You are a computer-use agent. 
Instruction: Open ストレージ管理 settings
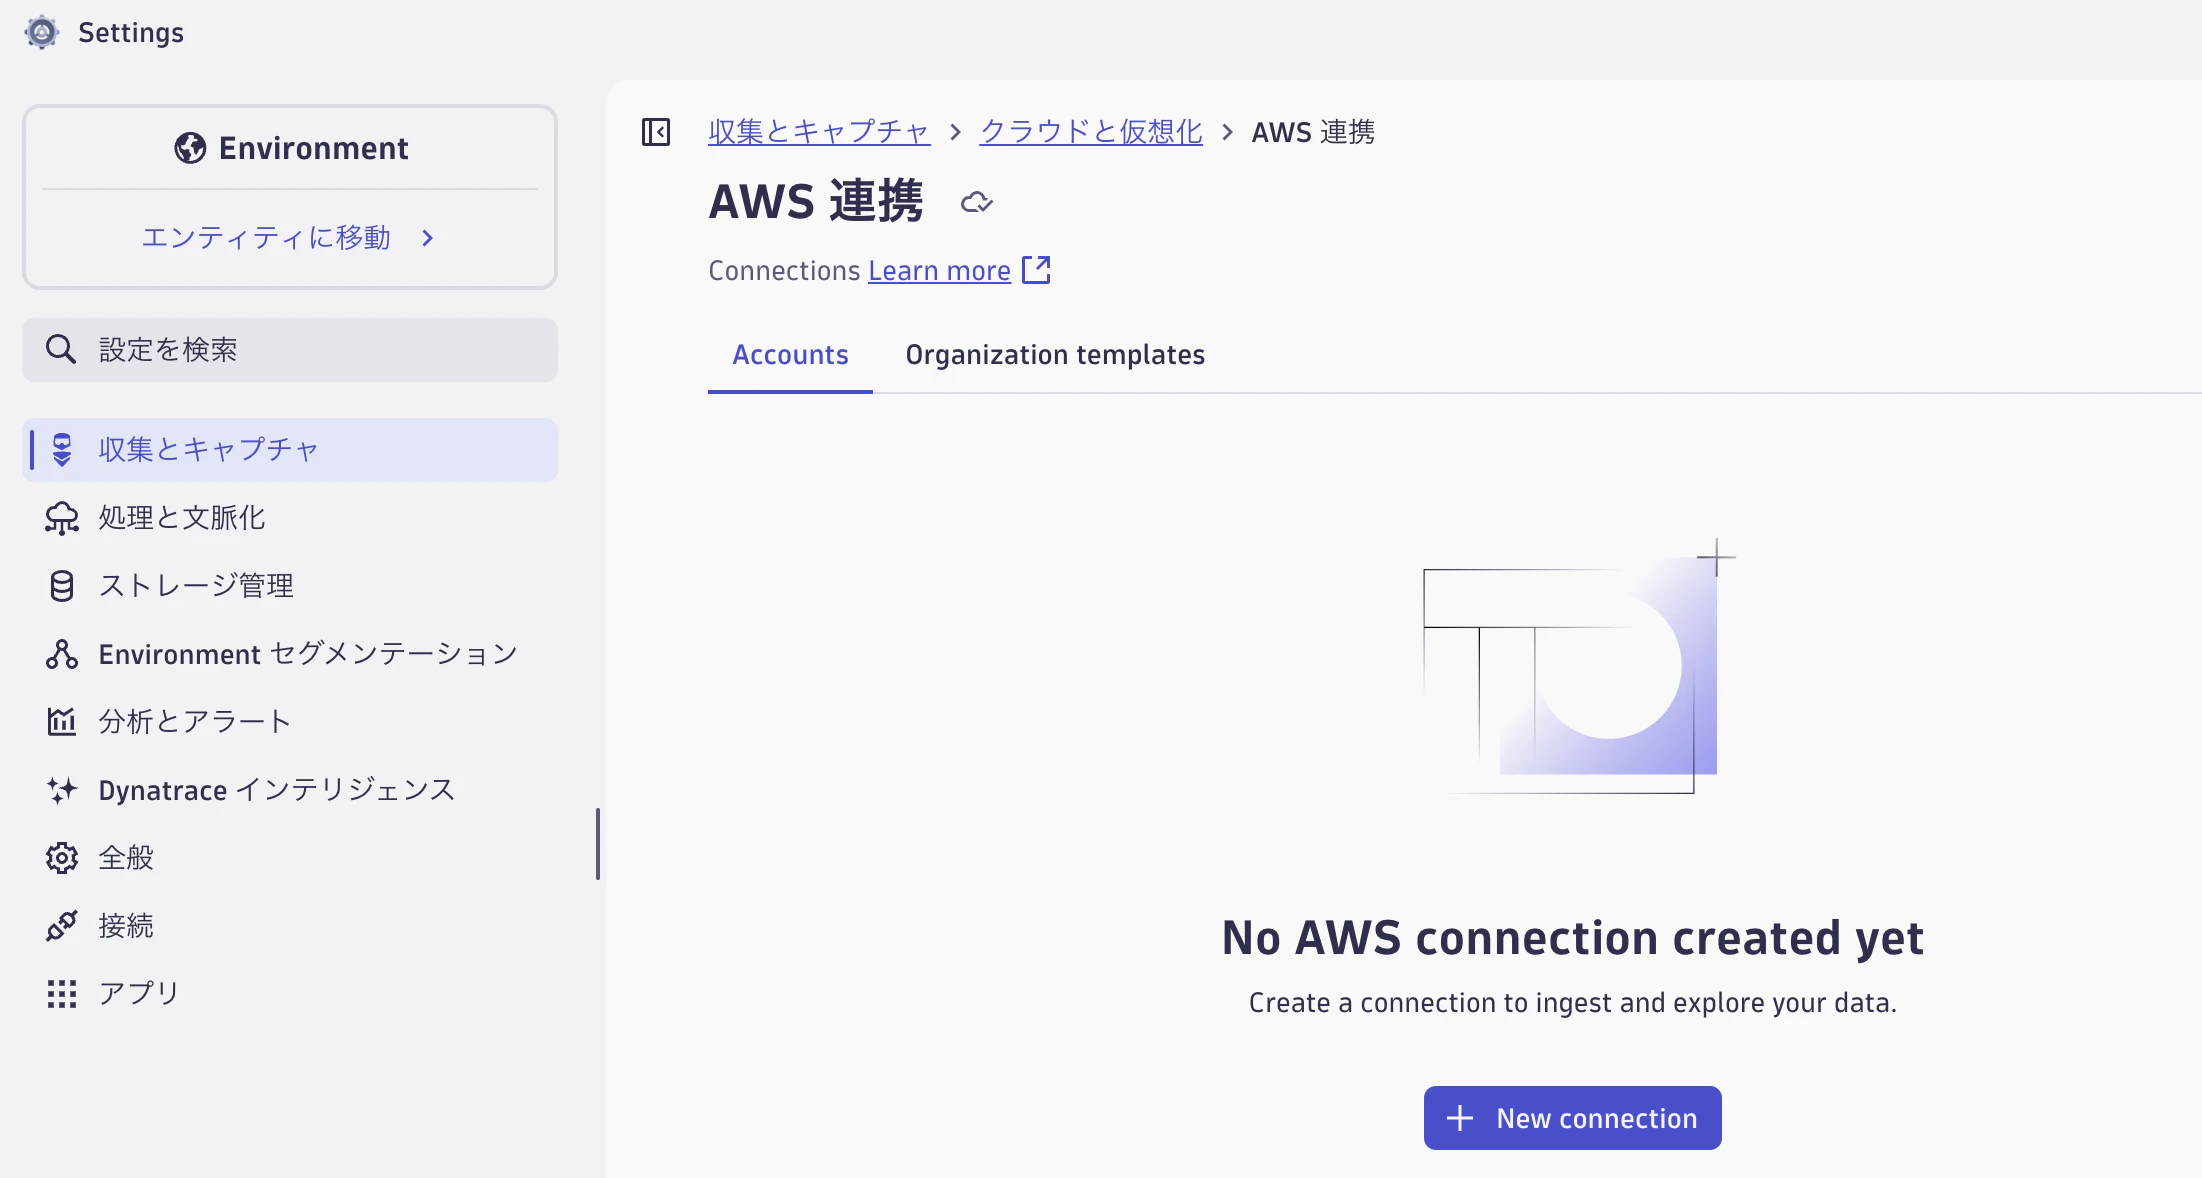point(290,586)
